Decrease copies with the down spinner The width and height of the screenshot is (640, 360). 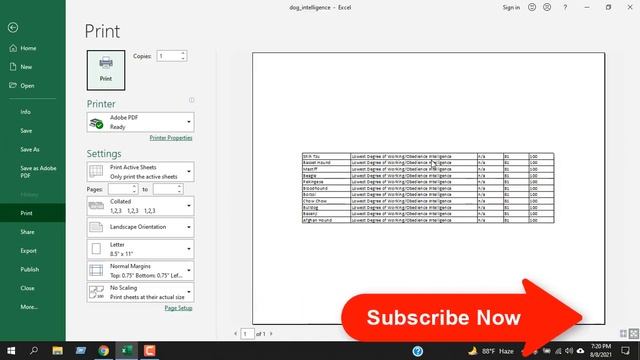point(183,59)
